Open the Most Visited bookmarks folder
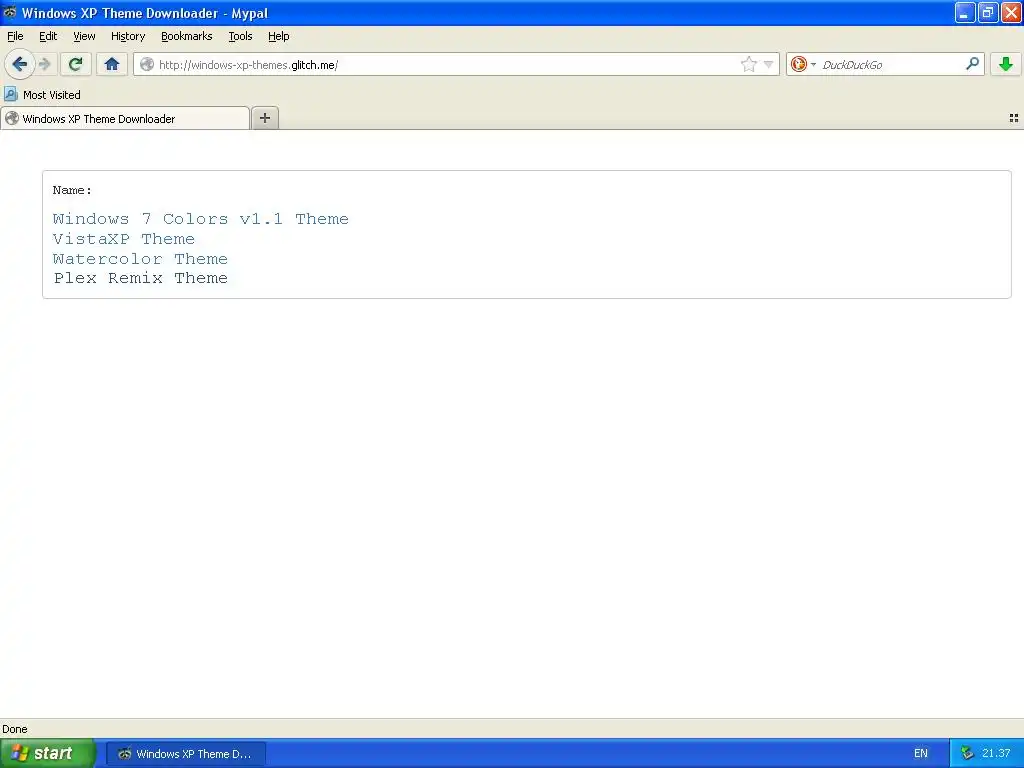 point(42,95)
